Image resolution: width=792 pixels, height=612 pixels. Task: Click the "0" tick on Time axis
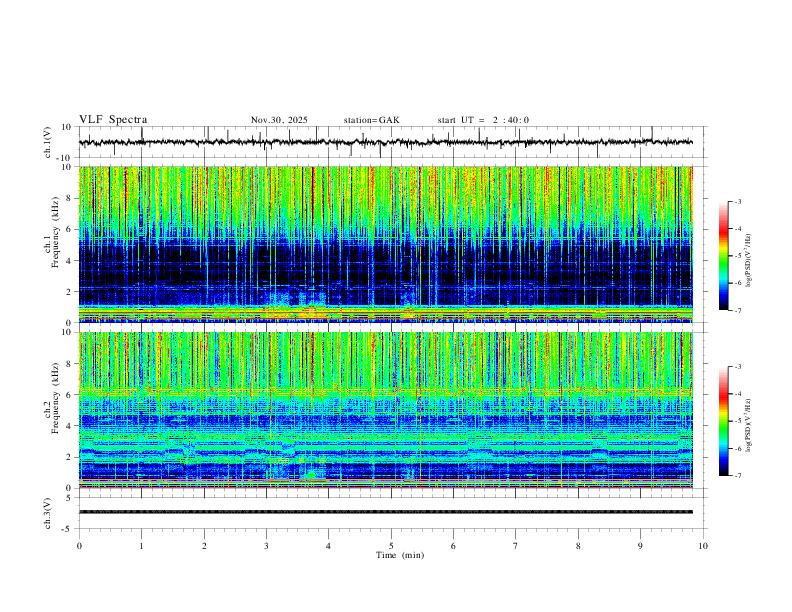coord(79,546)
